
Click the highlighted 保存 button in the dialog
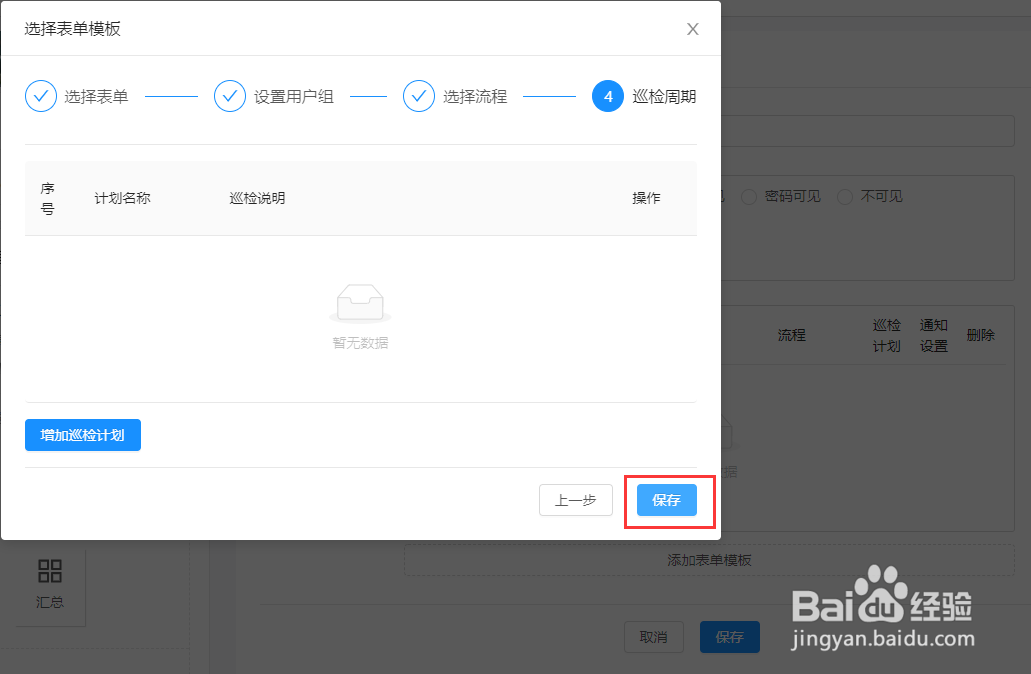coord(665,500)
